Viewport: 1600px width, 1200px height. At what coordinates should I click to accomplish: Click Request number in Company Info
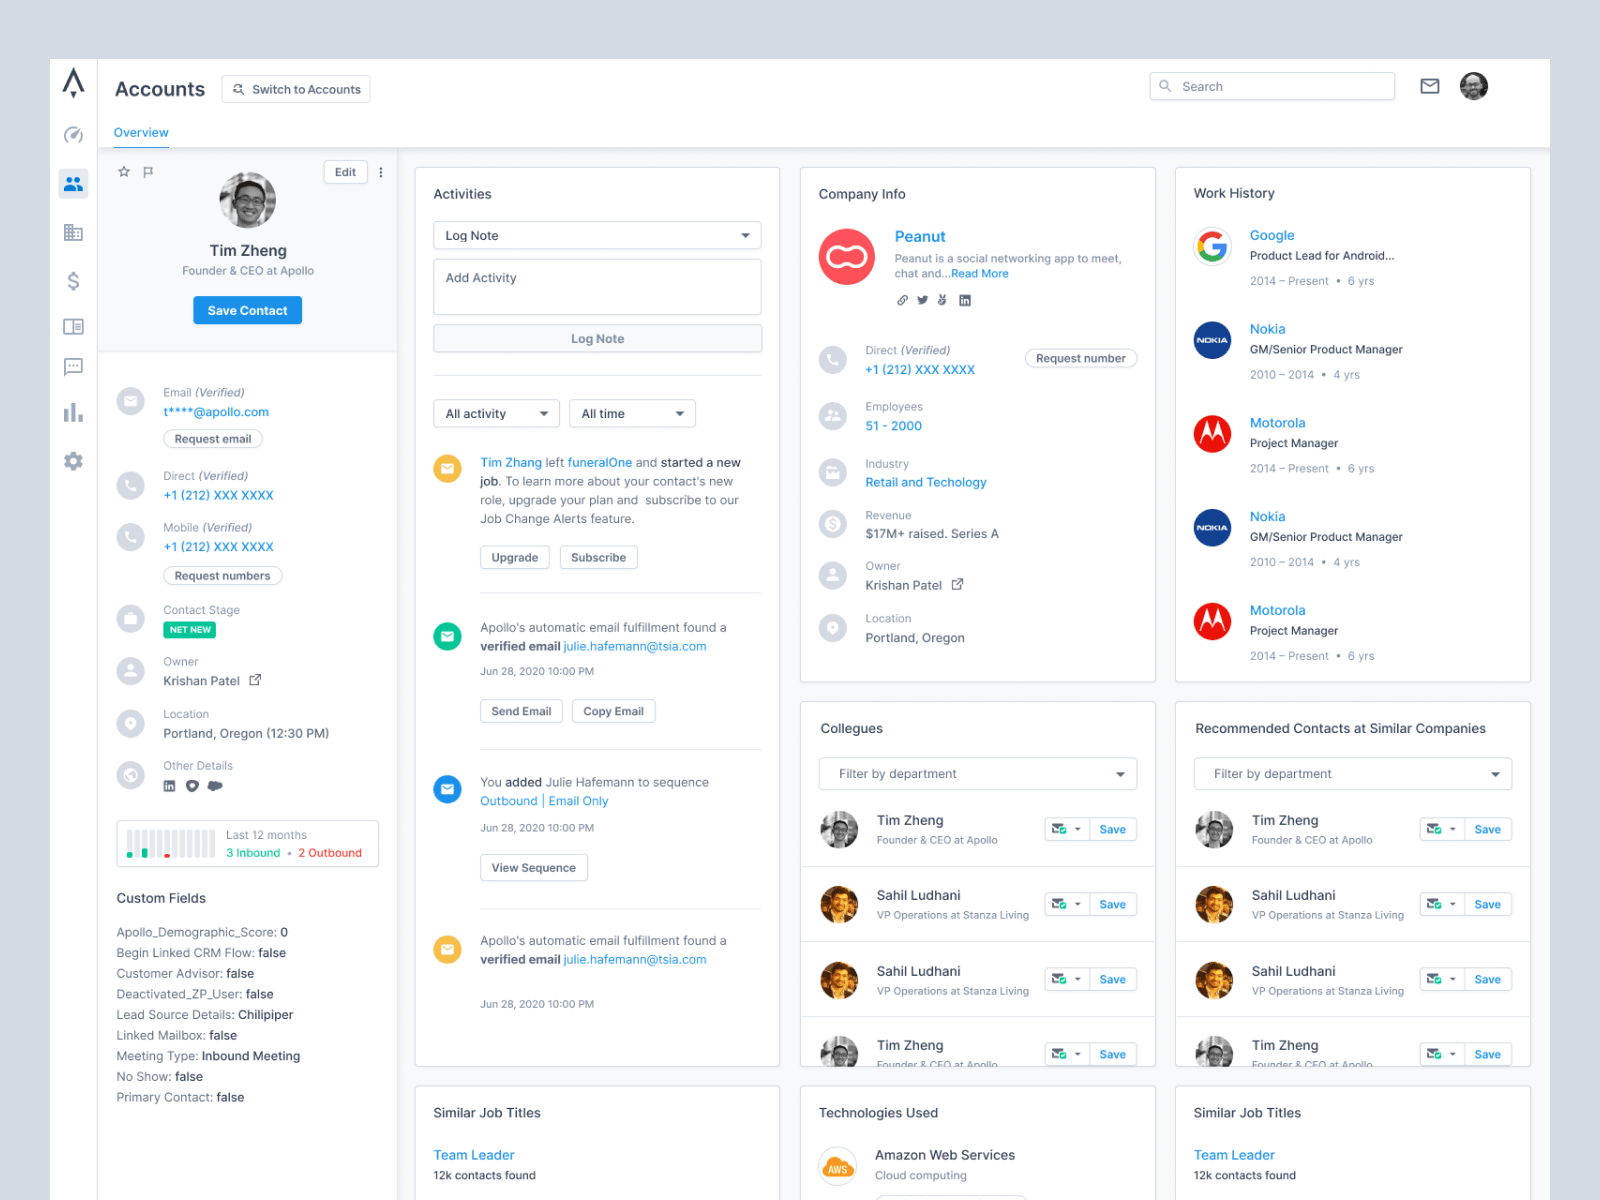click(x=1081, y=358)
